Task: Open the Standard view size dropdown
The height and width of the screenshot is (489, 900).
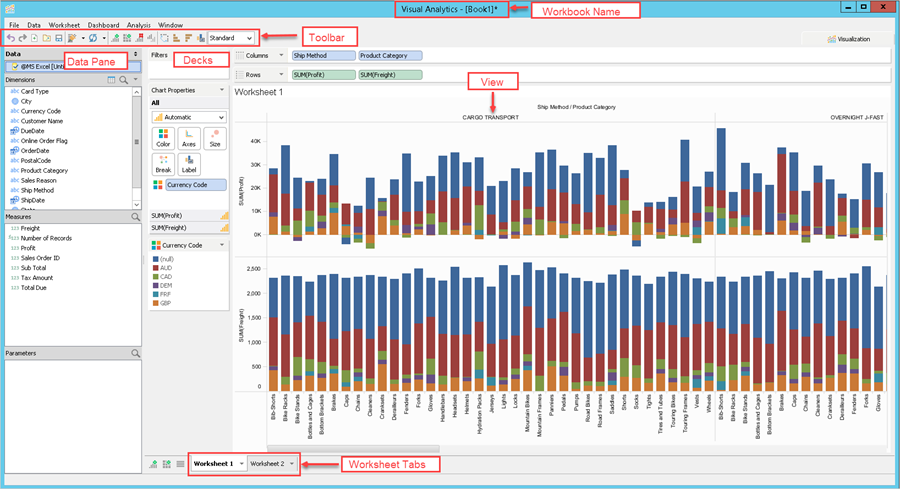Action: (x=248, y=38)
